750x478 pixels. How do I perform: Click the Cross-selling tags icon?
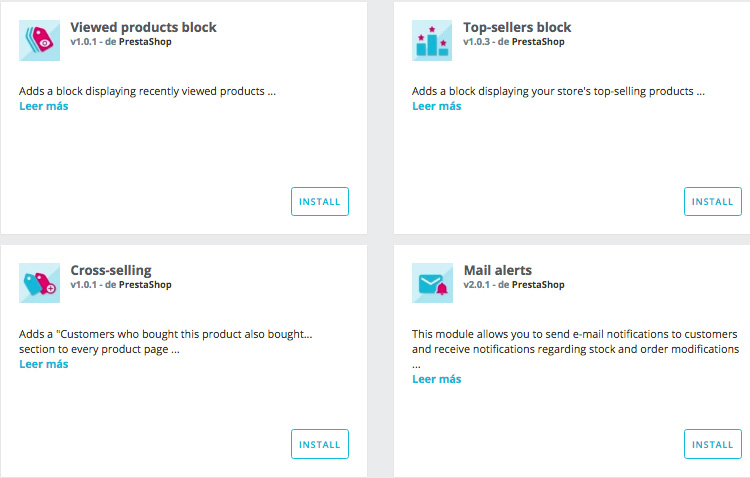(40, 283)
